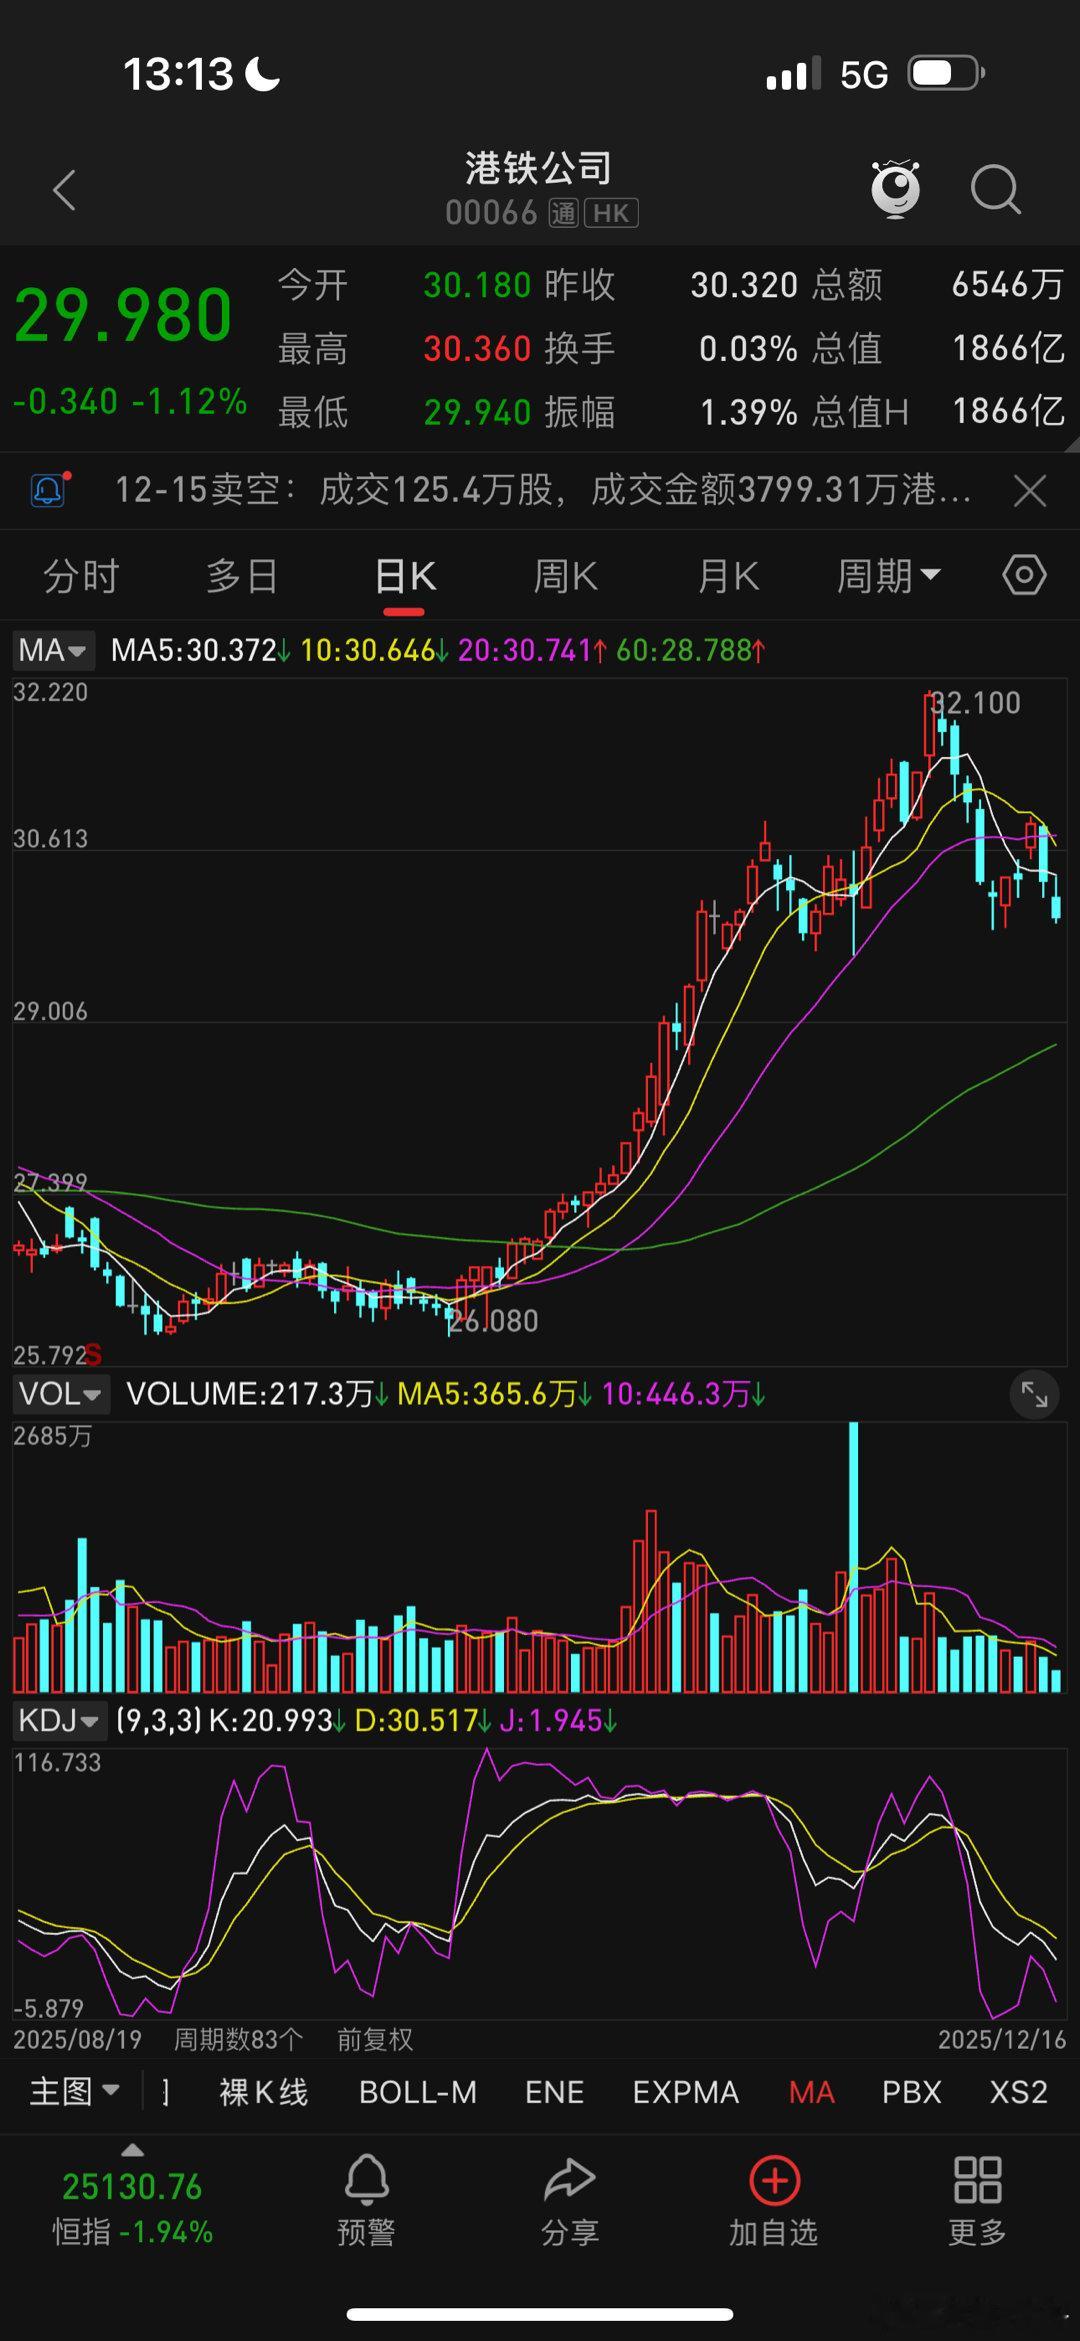Tap the 港铁公司 stock title

538,168
